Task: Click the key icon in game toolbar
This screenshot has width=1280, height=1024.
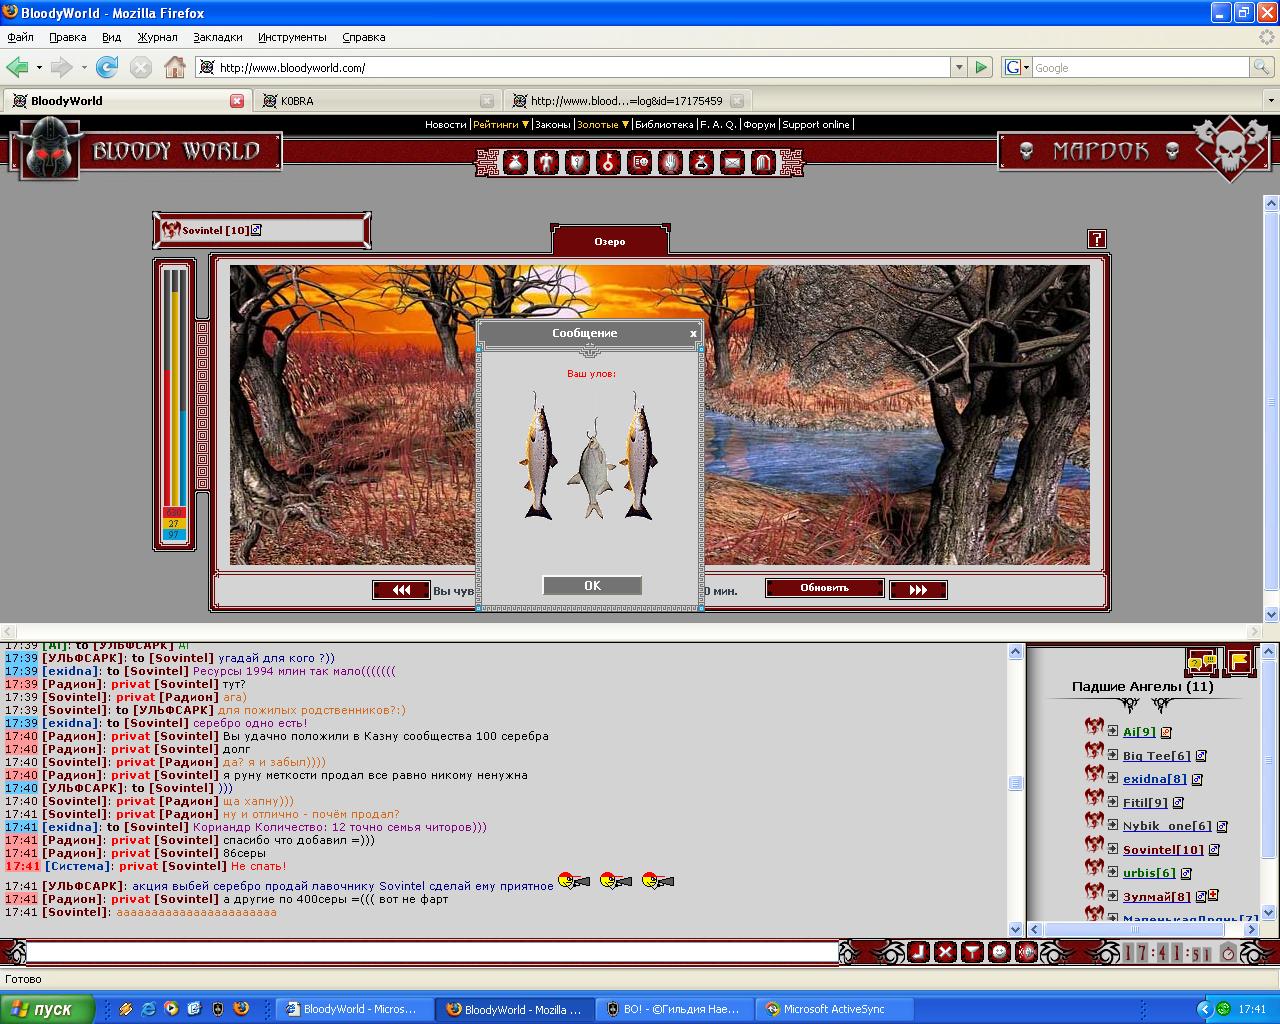Action: pos(608,162)
